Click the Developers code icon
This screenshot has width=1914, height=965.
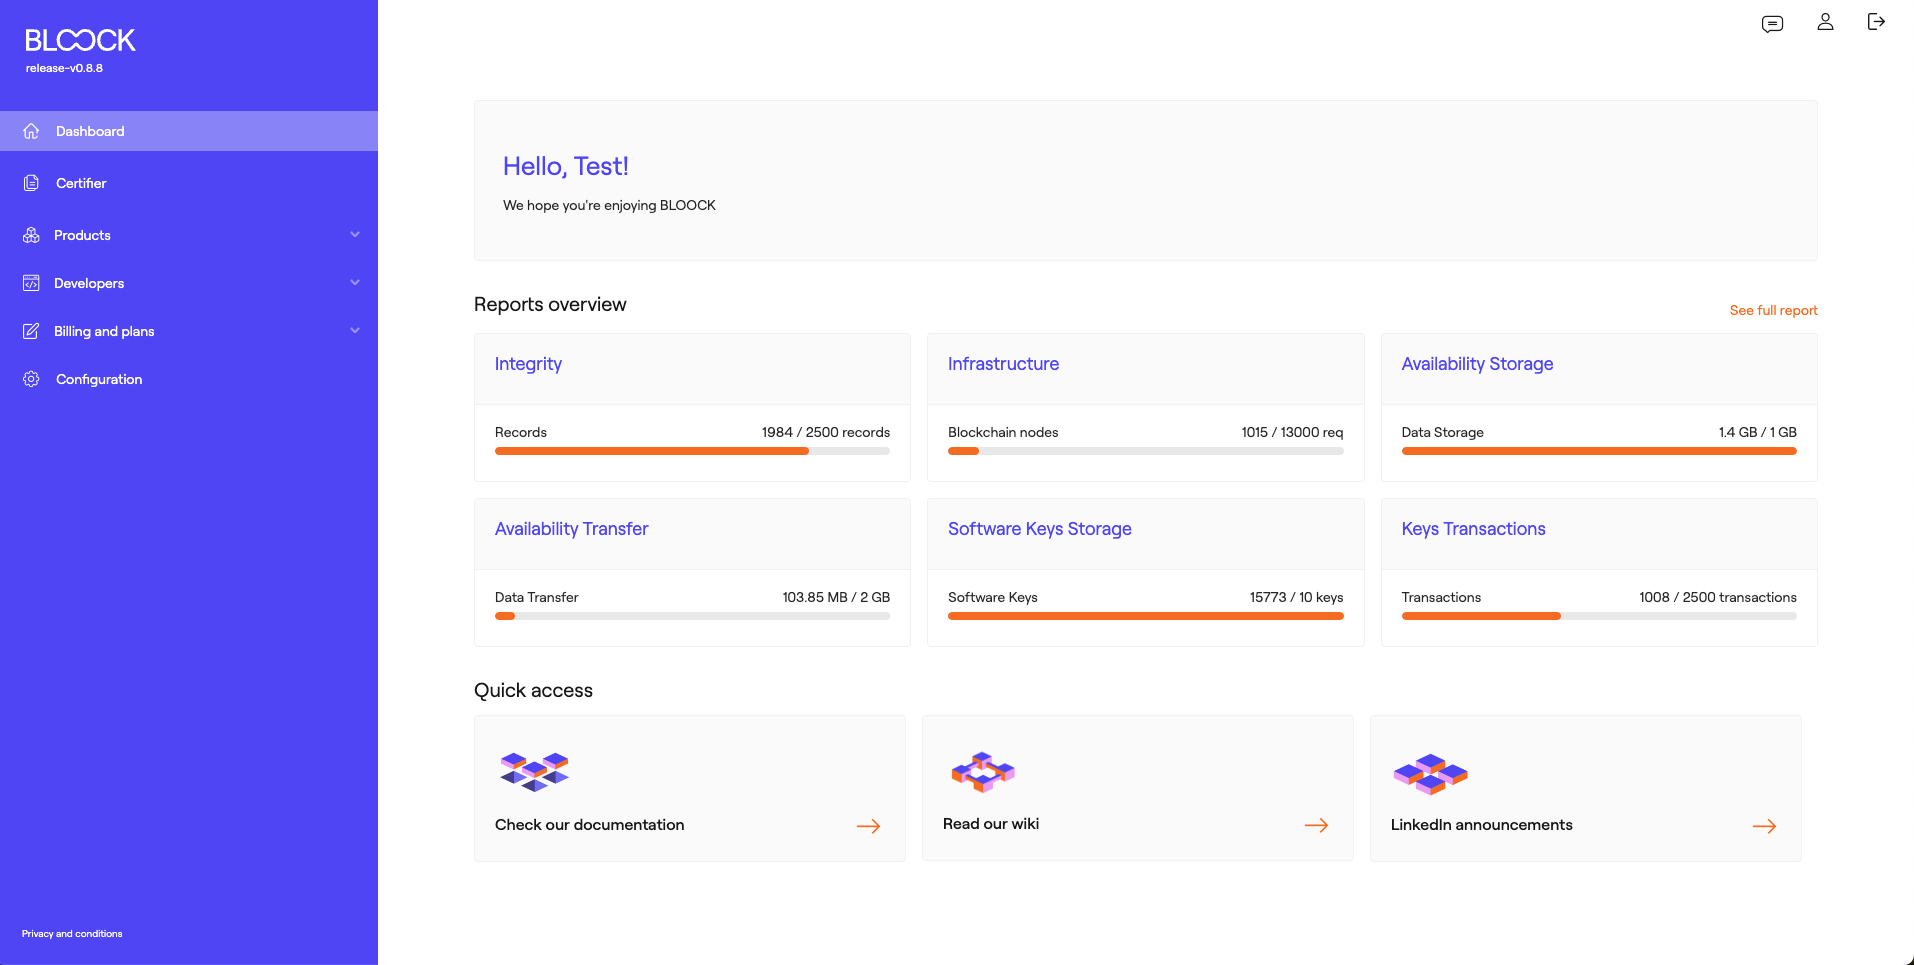[x=31, y=283]
